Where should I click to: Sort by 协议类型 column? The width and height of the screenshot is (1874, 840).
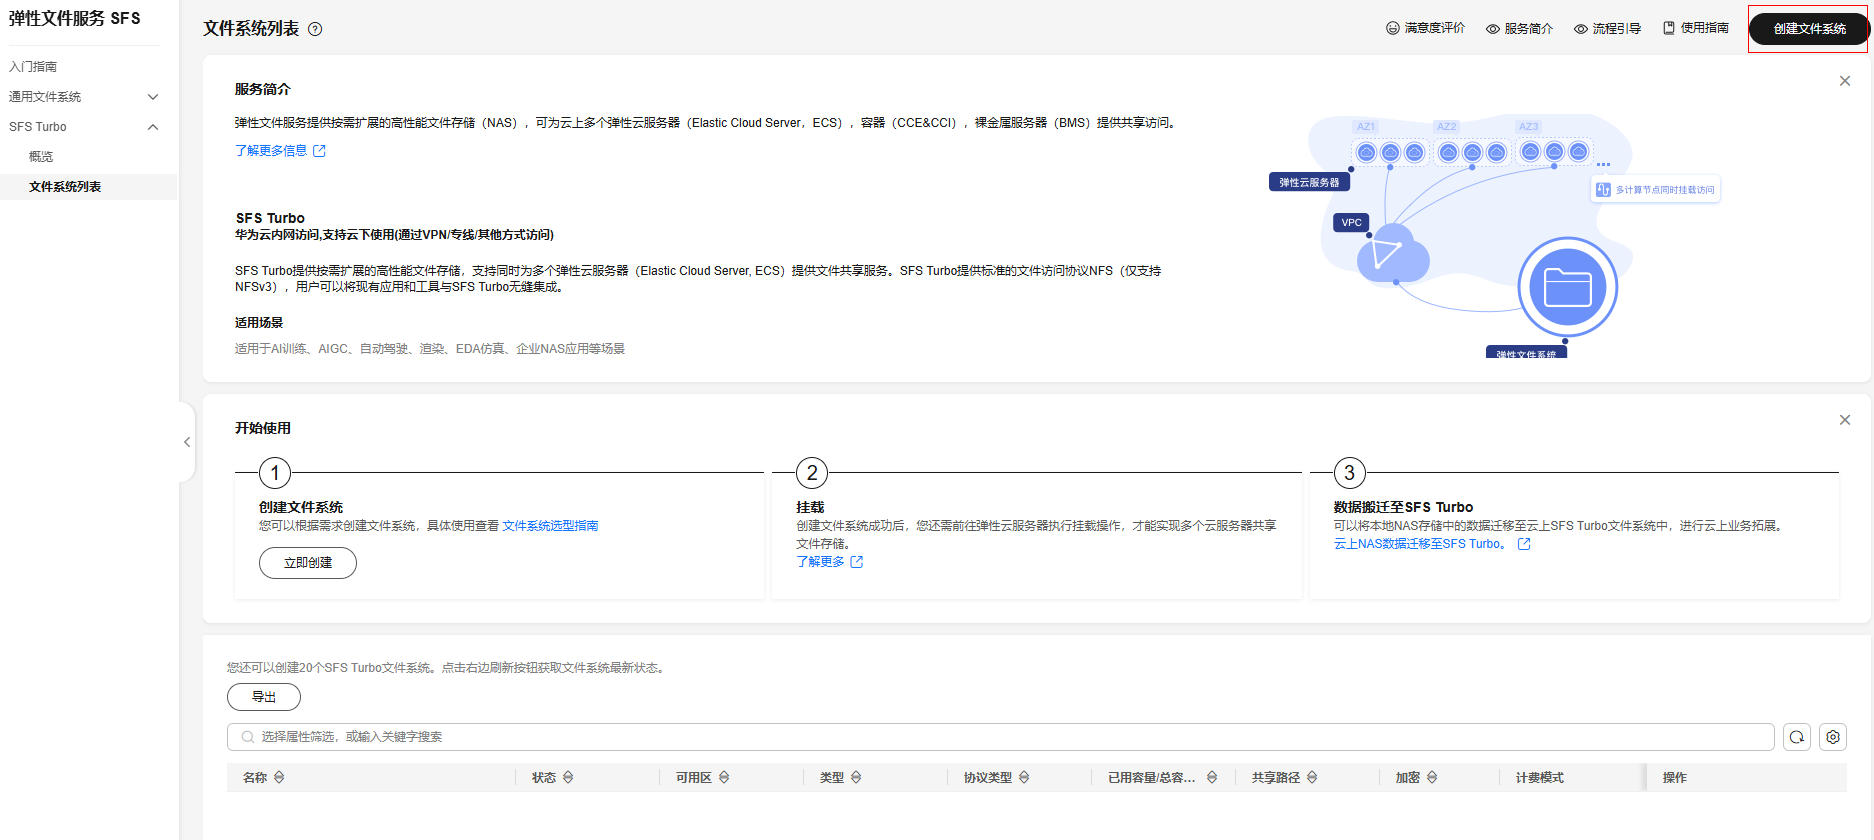pyautogui.click(x=1024, y=778)
